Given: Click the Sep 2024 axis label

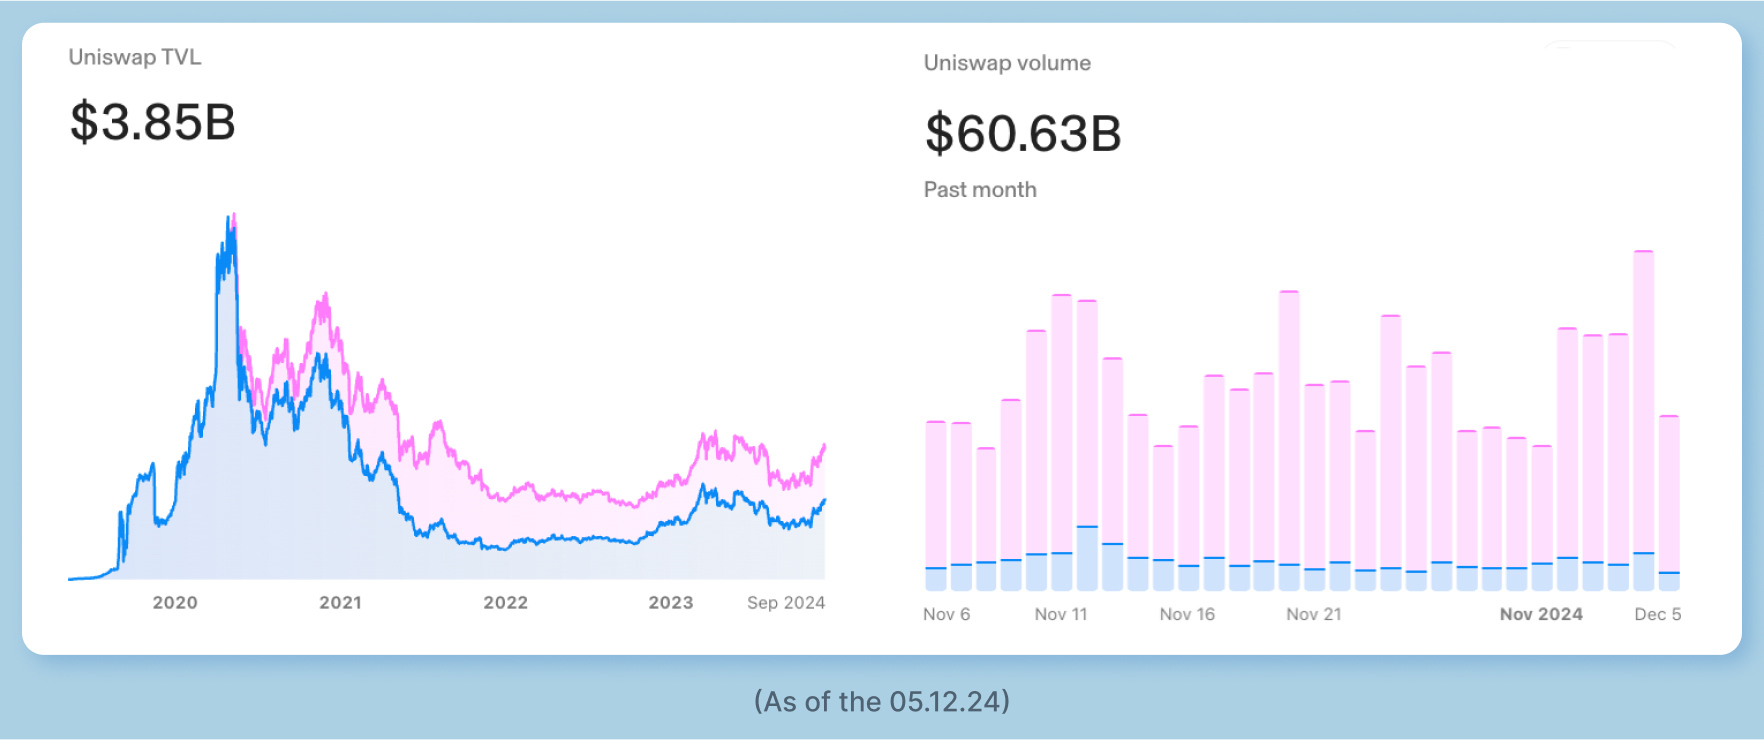Looking at the screenshot, I should 786,602.
